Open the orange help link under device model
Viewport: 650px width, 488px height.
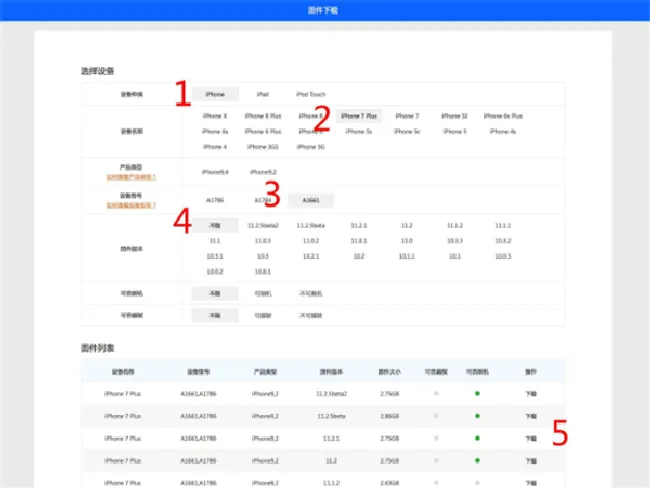coord(131,205)
